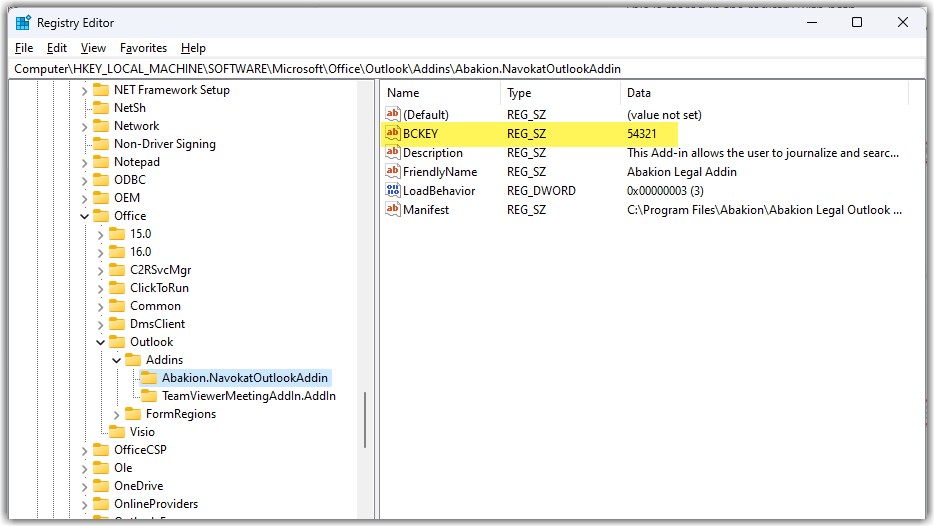Sort values by the Name column header
The image size is (935, 527).
pyautogui.click(x=440, y=93)
